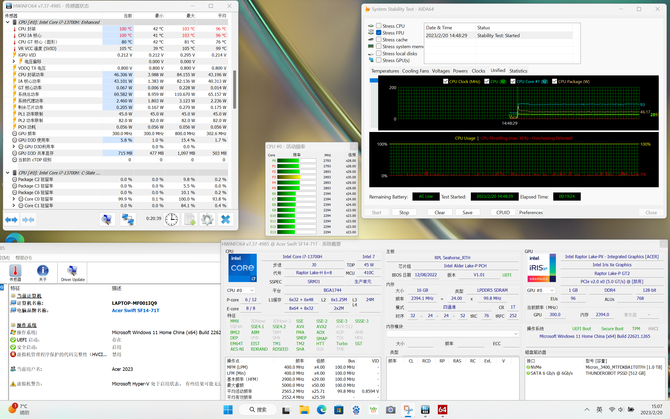Expand the row below iGPU VID
The width and height of the screenshot is (670, 419).
point(14,62)
